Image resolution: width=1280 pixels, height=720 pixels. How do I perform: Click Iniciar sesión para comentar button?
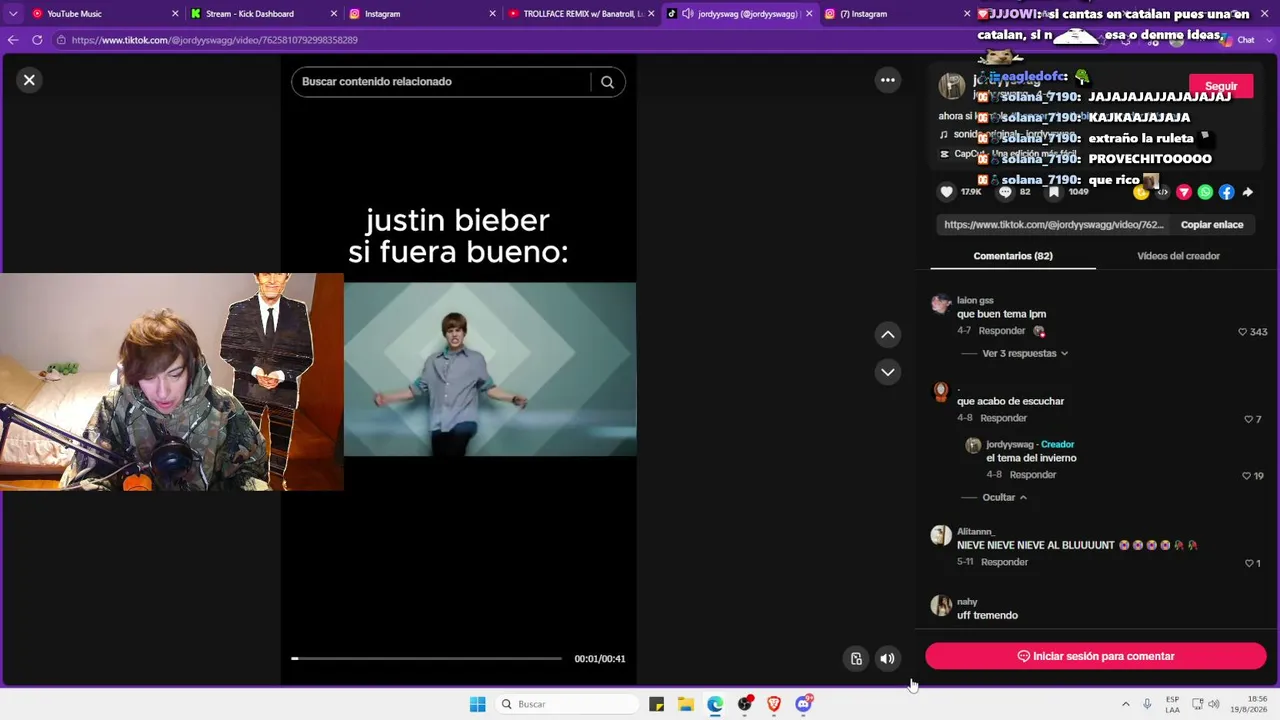[x=1096, y=656]
